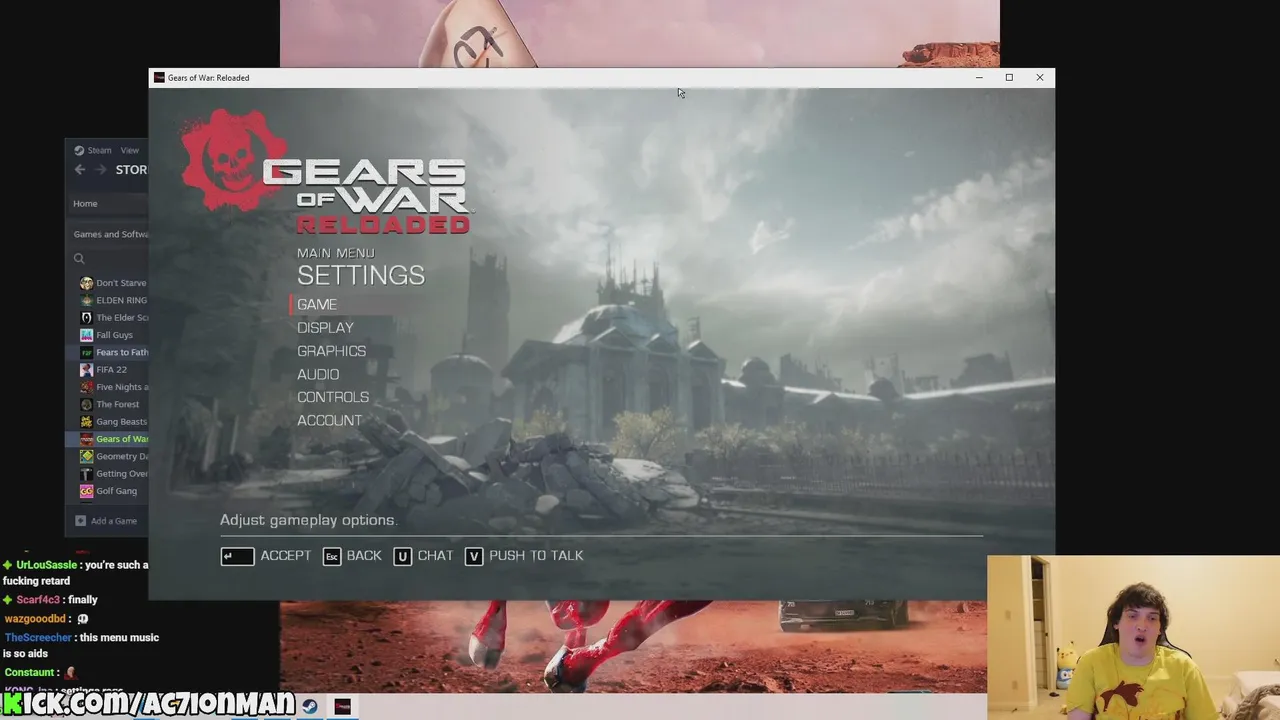Select Five Nights icon in Steam library

pos(87,387)
